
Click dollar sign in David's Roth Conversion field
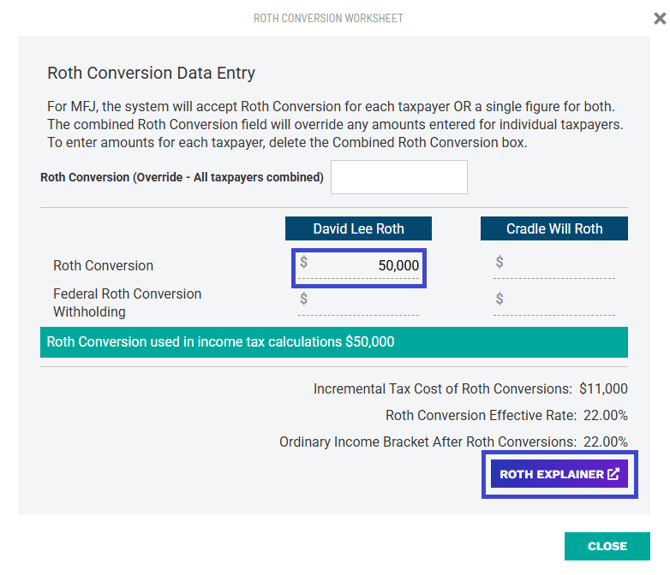(x=304, y=262)
